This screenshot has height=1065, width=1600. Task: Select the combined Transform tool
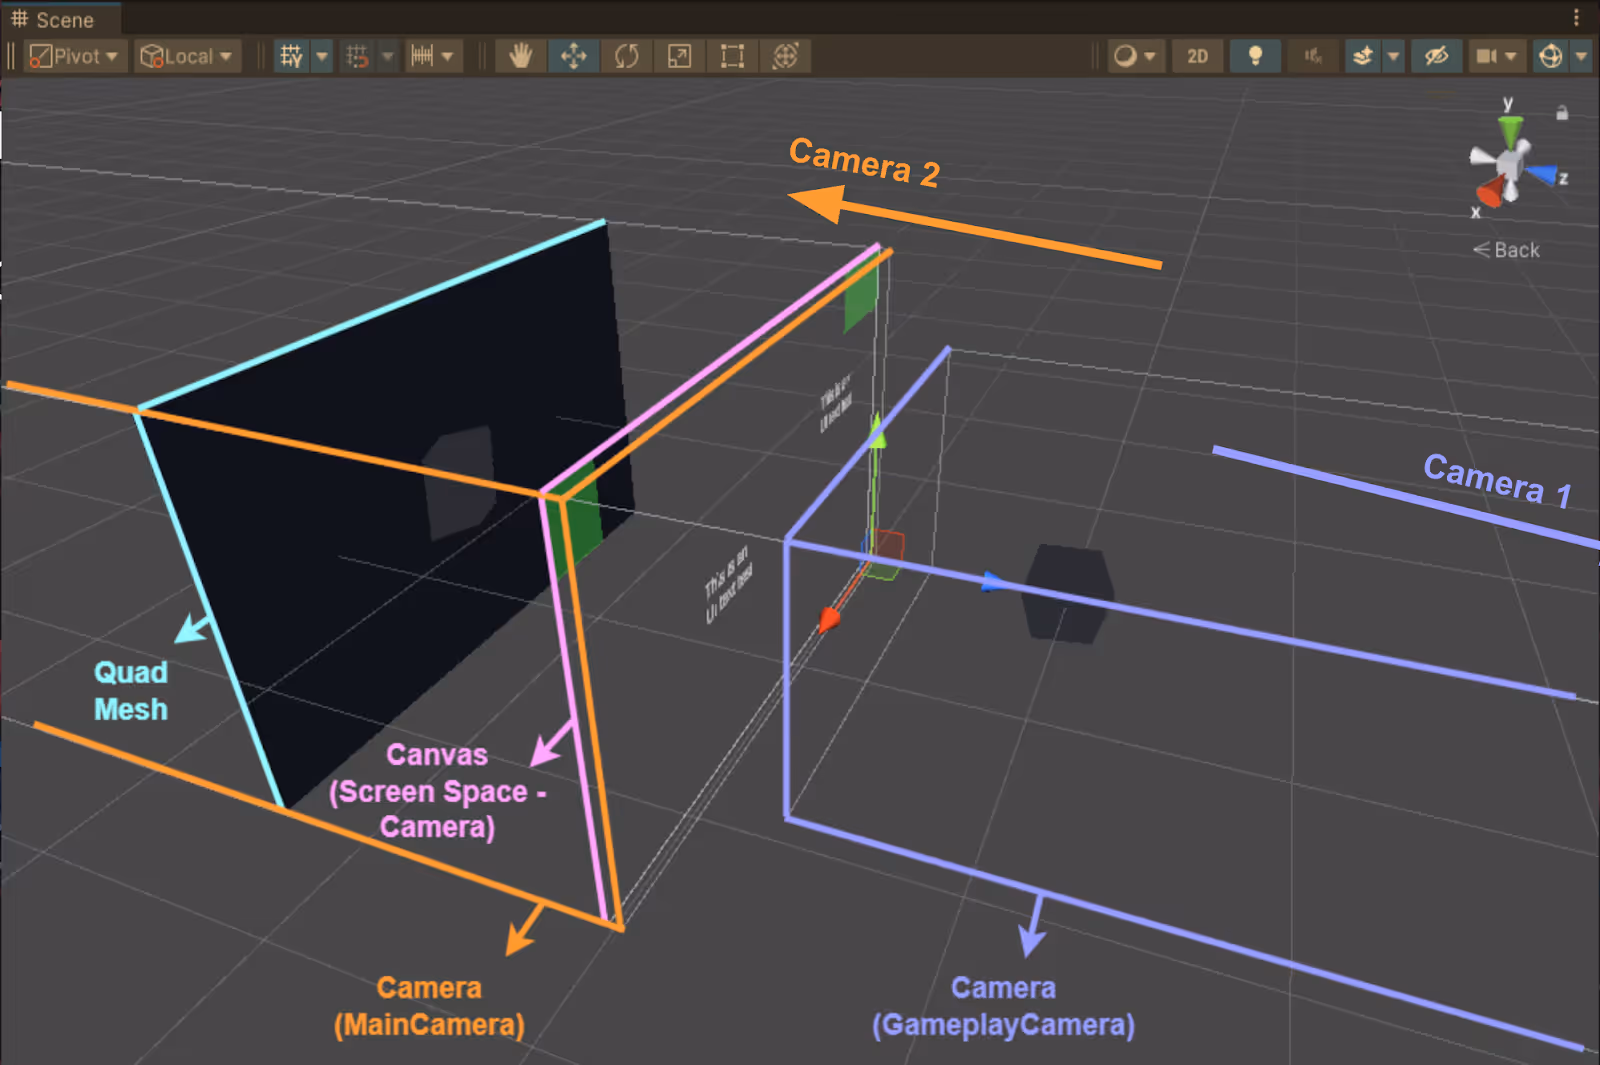click(785, 56)
